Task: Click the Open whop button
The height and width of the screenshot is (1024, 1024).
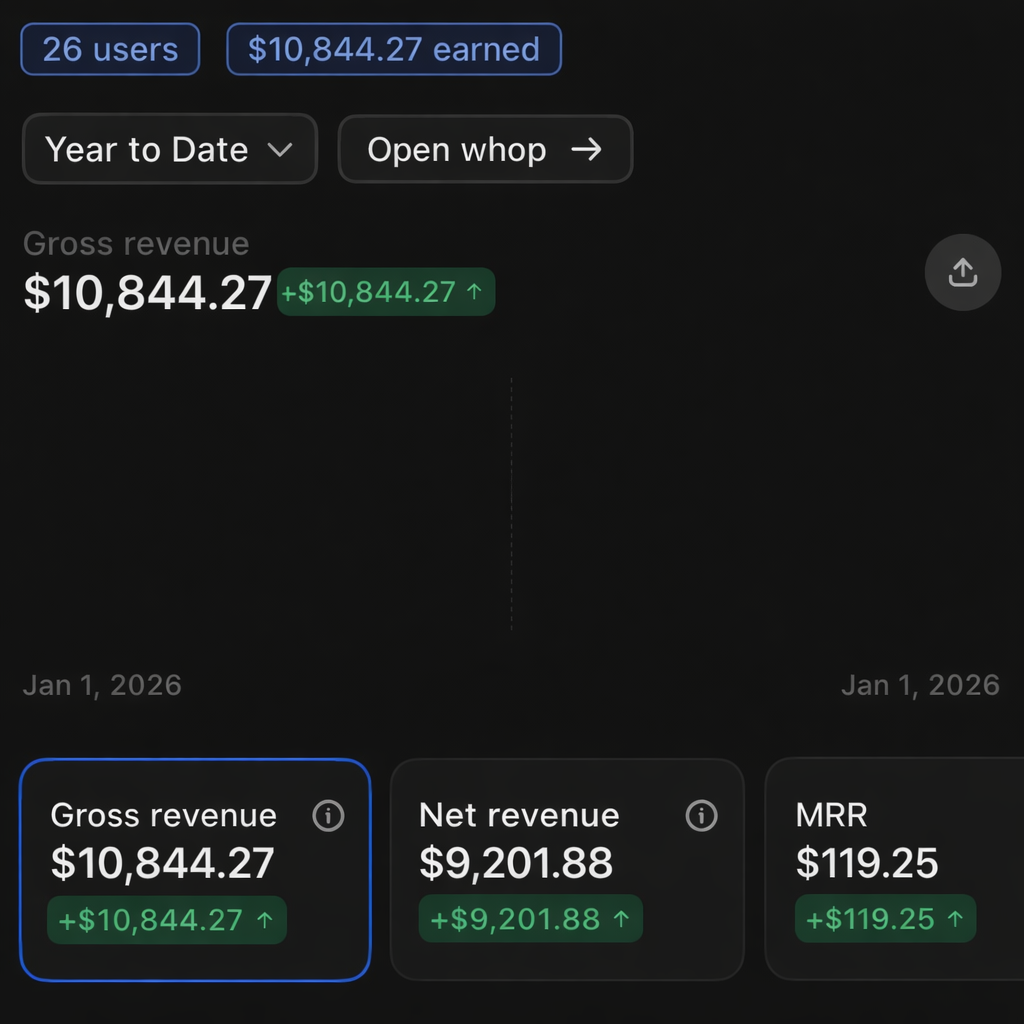Action: point(485,149)
